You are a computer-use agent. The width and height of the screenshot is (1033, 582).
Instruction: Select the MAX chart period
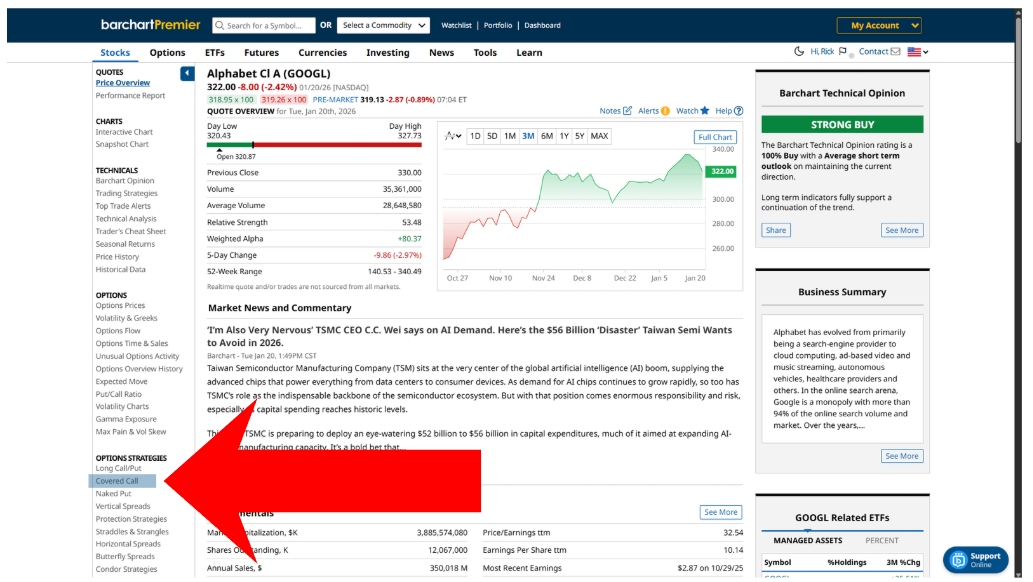pyautogui.click(x=600, y=136)
